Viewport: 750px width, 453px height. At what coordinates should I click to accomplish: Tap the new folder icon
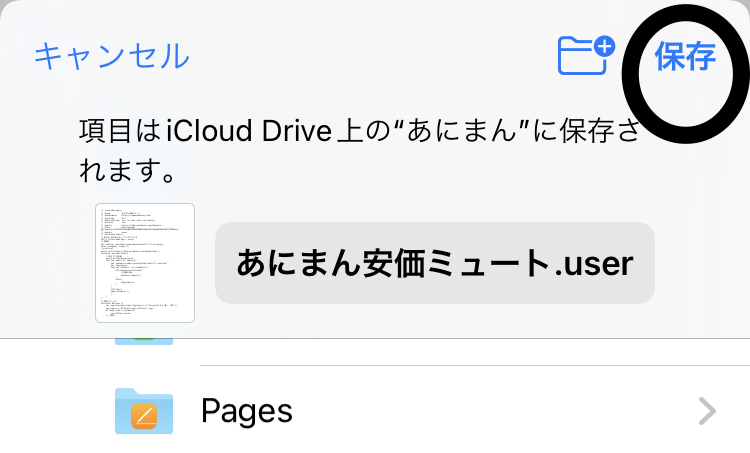tap(584, 56)
